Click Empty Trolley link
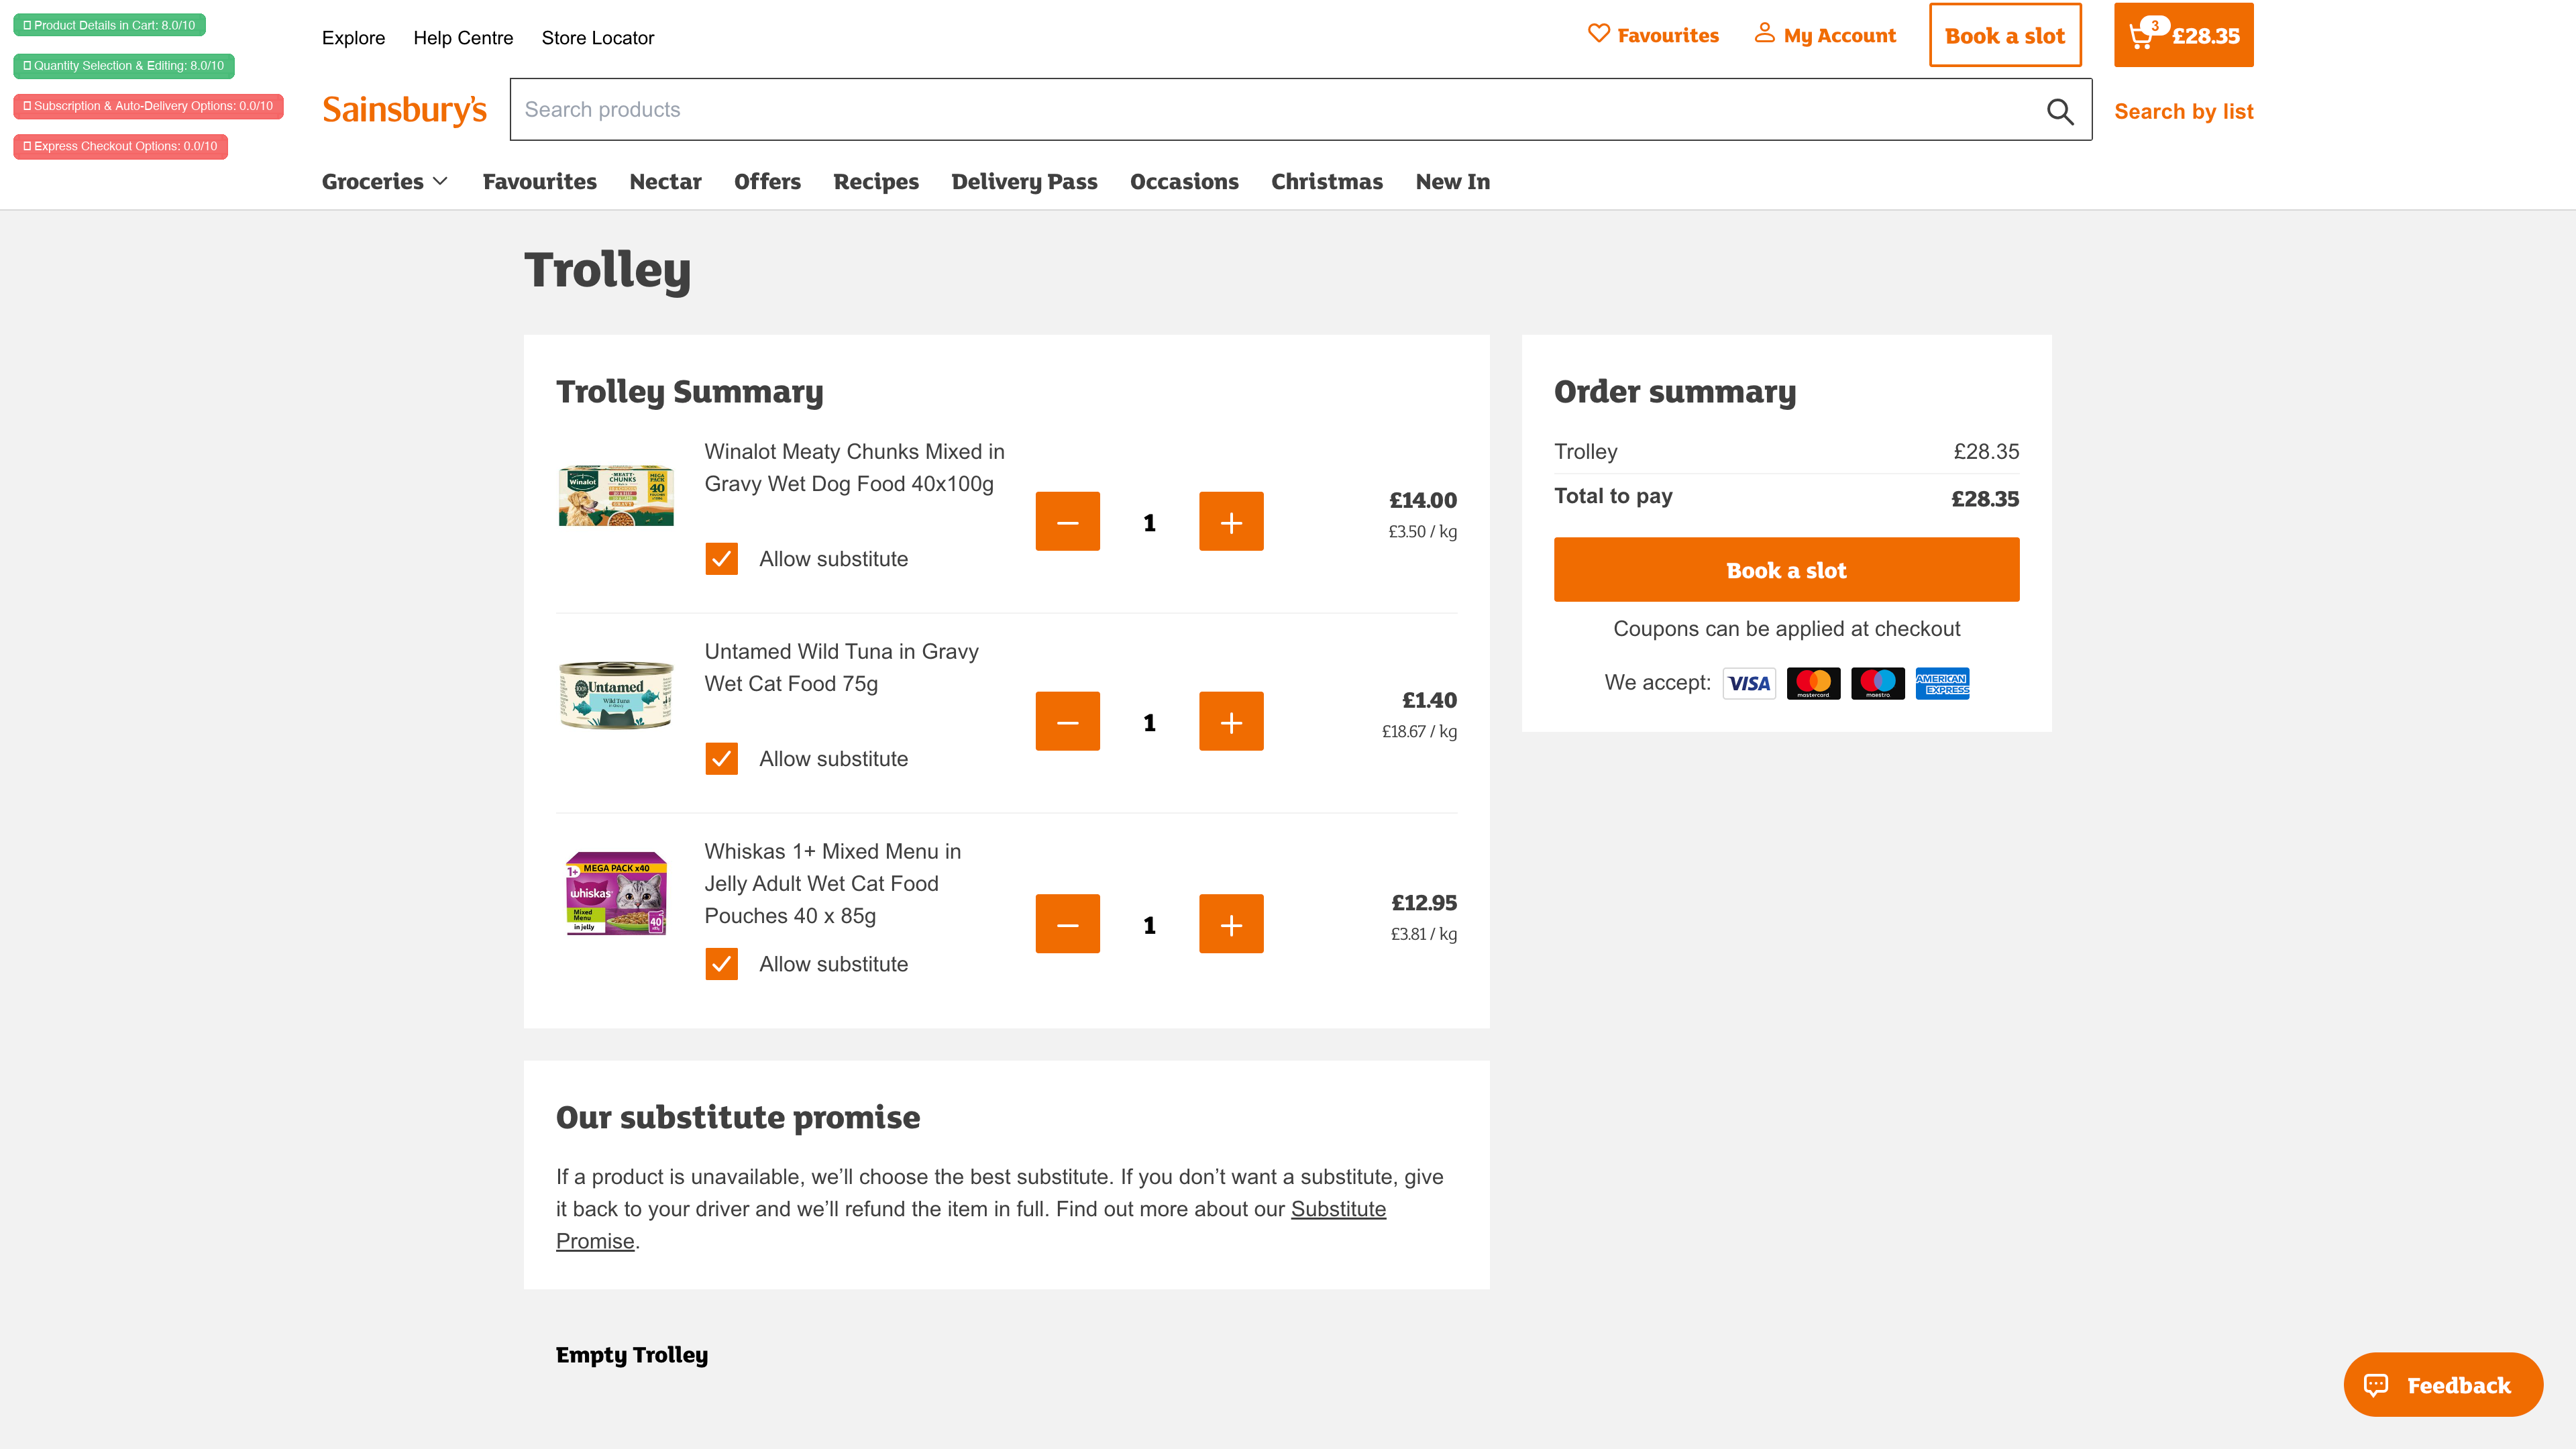 tap(631, 1355)
